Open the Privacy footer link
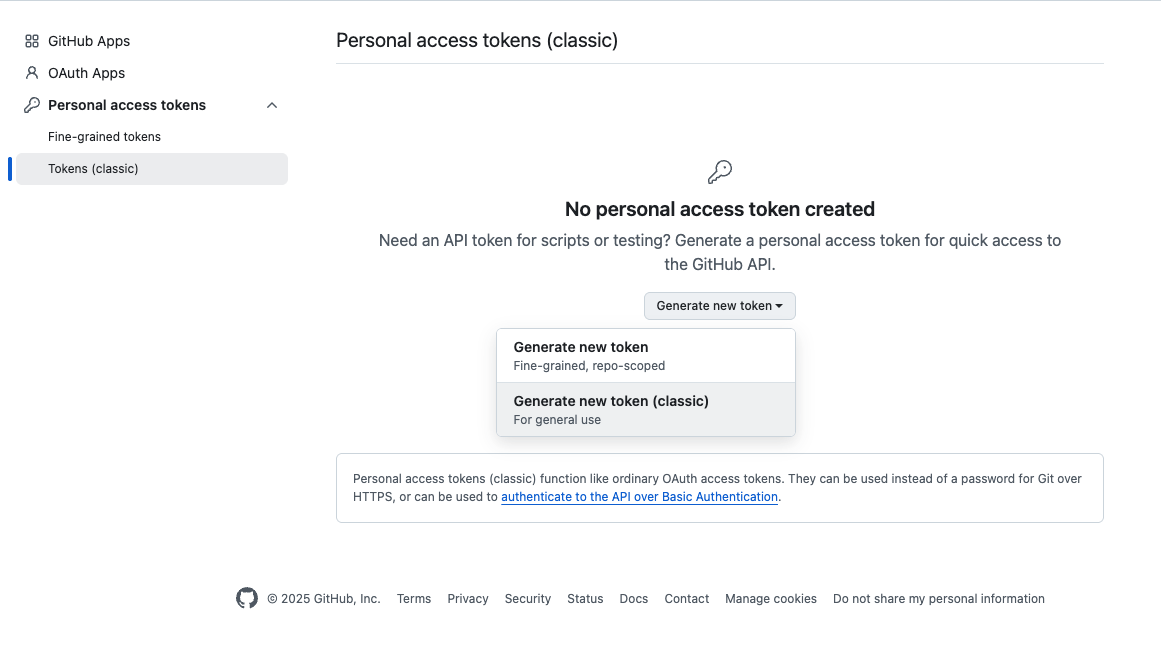Image resolution: width=1161 pixels, height=666 pixels. point(468,599)
